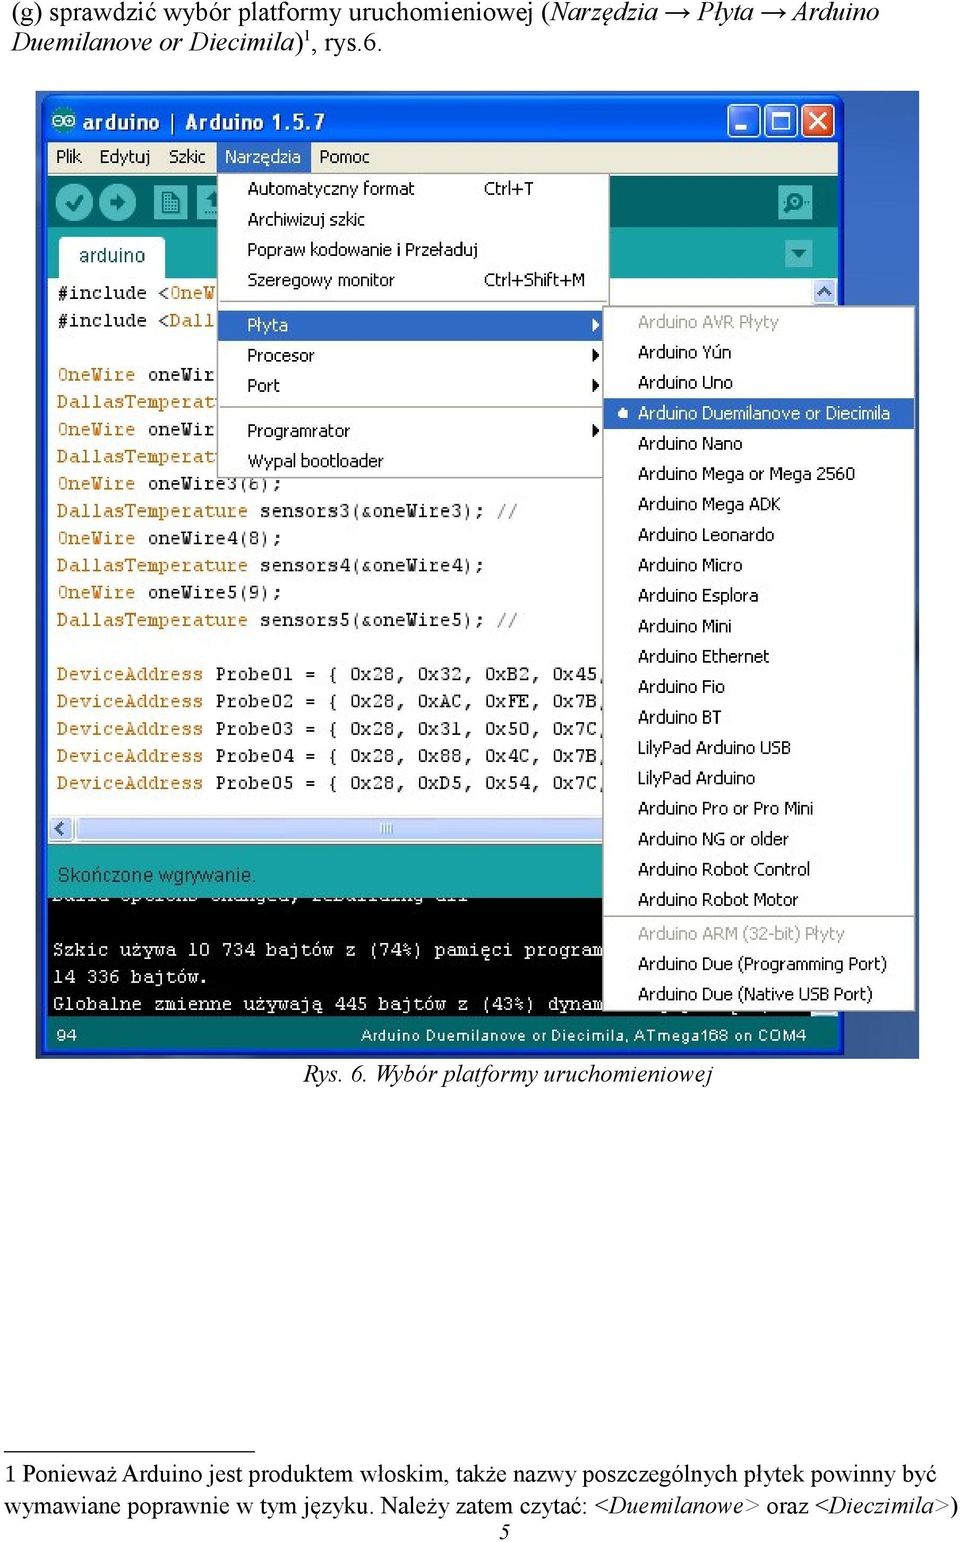Image resolution: width=960 pixels, height=1542 pixels.
Task: Expand the Płyta submenu arrow
Action: click(595, 325)
